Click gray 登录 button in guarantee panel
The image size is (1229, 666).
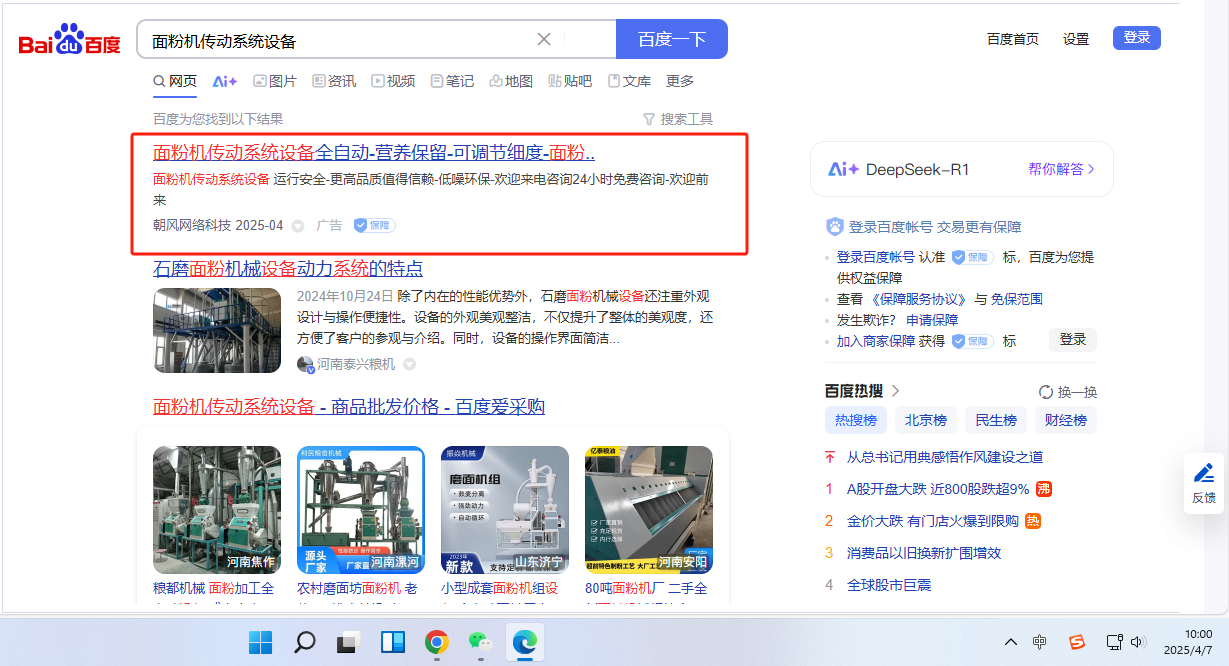[1073, 339]
